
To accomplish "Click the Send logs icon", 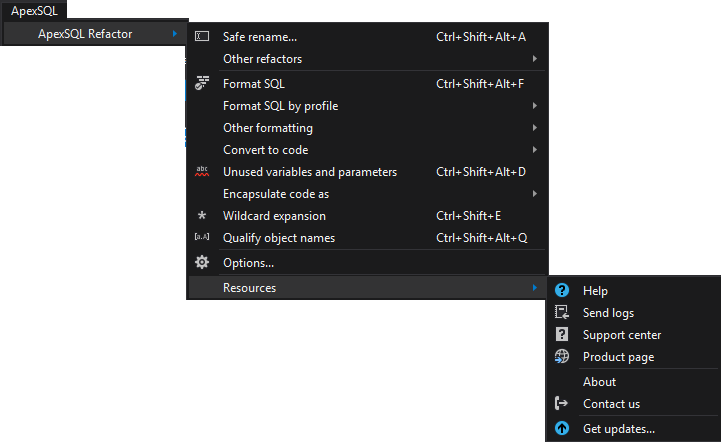I will [562, 312].
